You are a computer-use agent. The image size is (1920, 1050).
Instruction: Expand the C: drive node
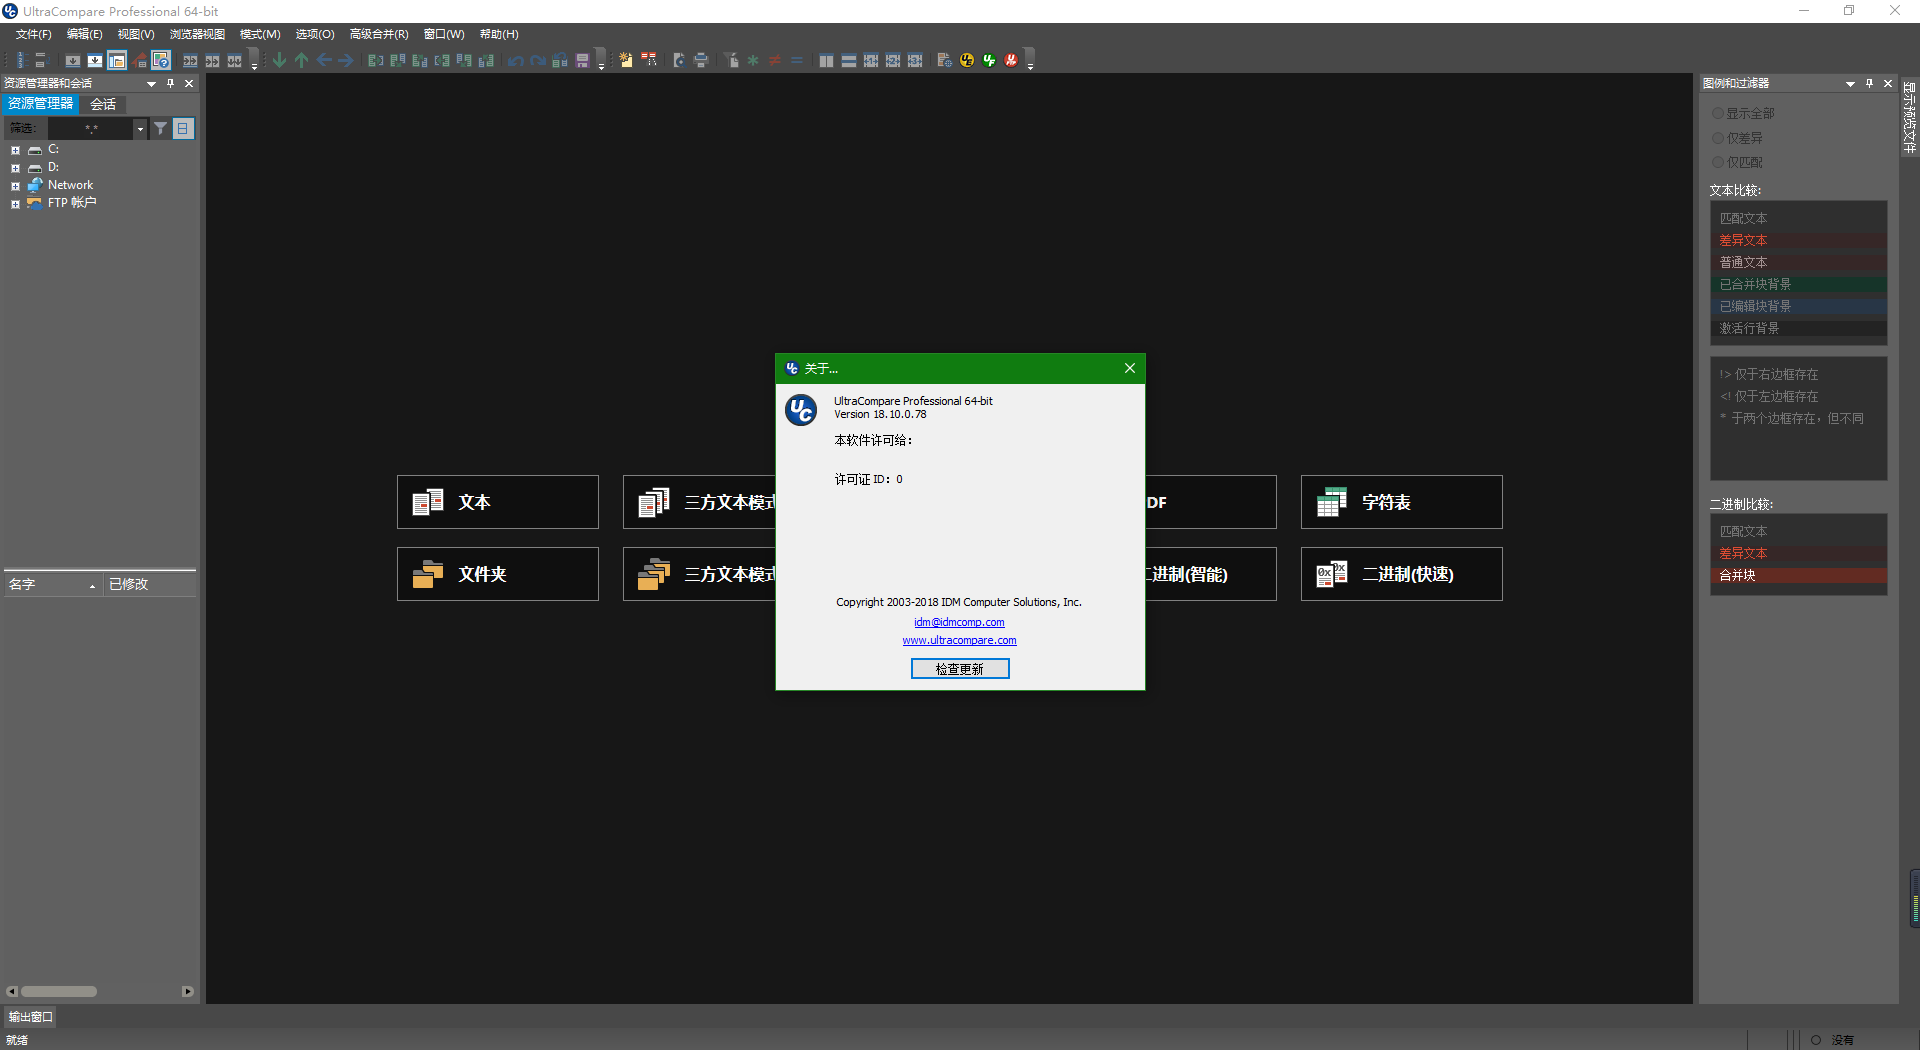point(15,150)
